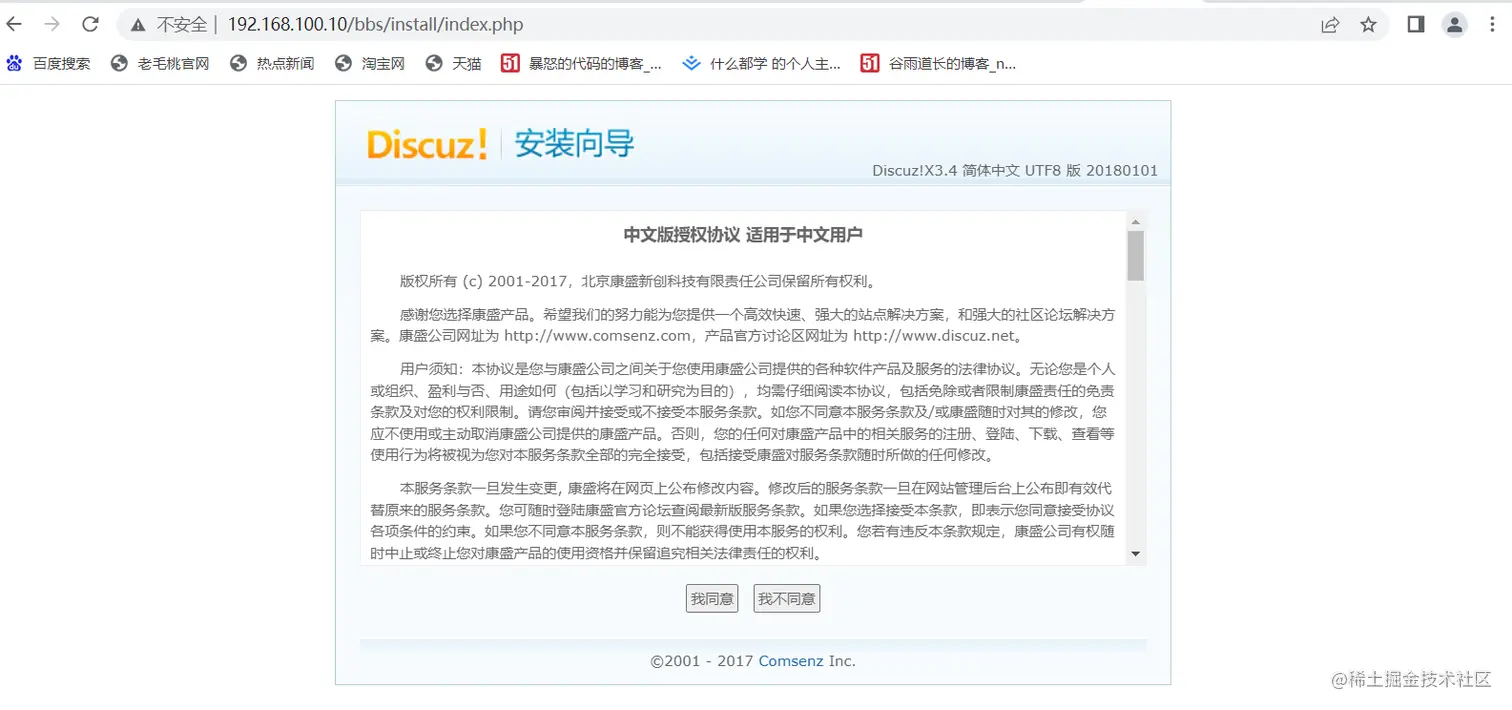Screen dimensions: 1512x710
Task: Click the browser forward arrow
Action: (x=52, y=24)
